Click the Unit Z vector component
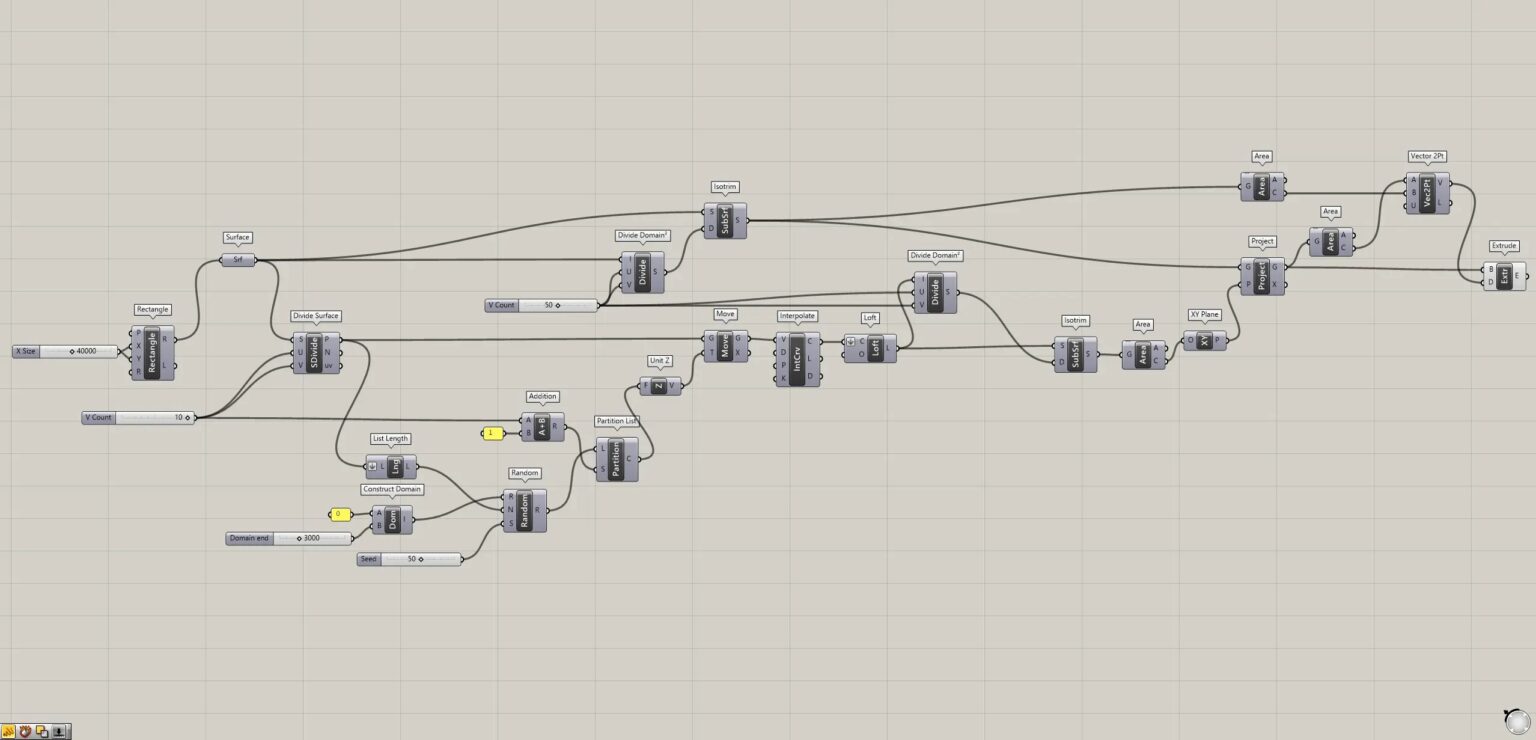Screen dimensions: 1536x740 659,386
